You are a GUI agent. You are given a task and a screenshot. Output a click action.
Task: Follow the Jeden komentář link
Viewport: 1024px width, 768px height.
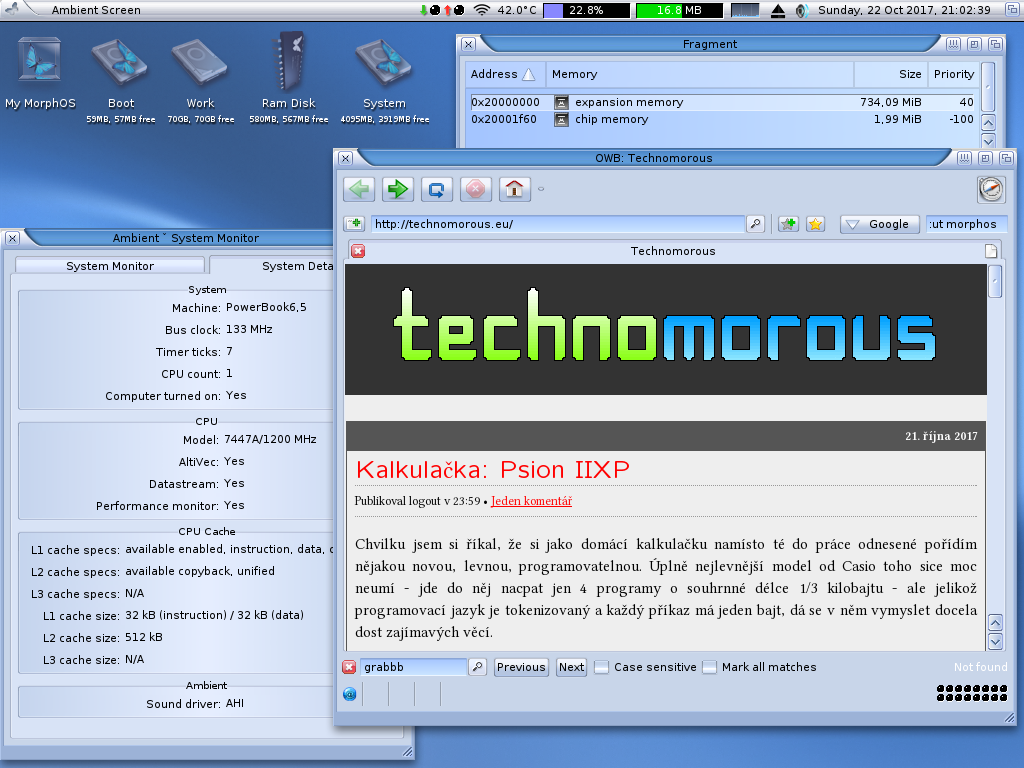click(x=531, y=501)
